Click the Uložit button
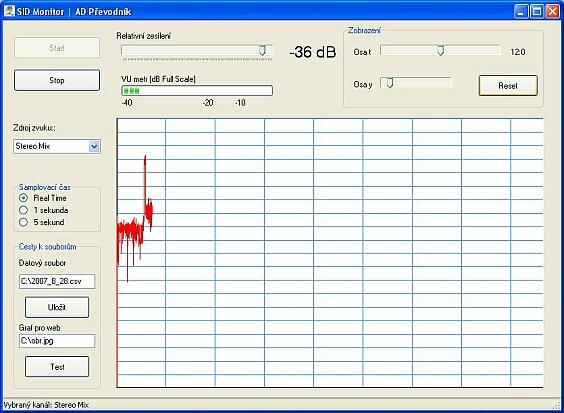 (57, 307)
